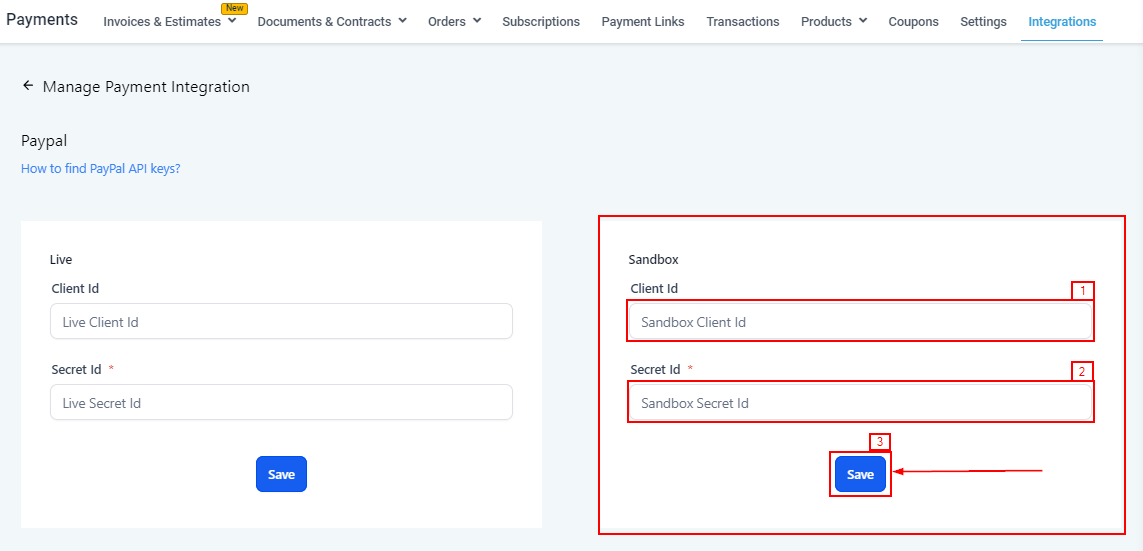Click the Live Client Id field
The image size is (1143, 551).
281,322
